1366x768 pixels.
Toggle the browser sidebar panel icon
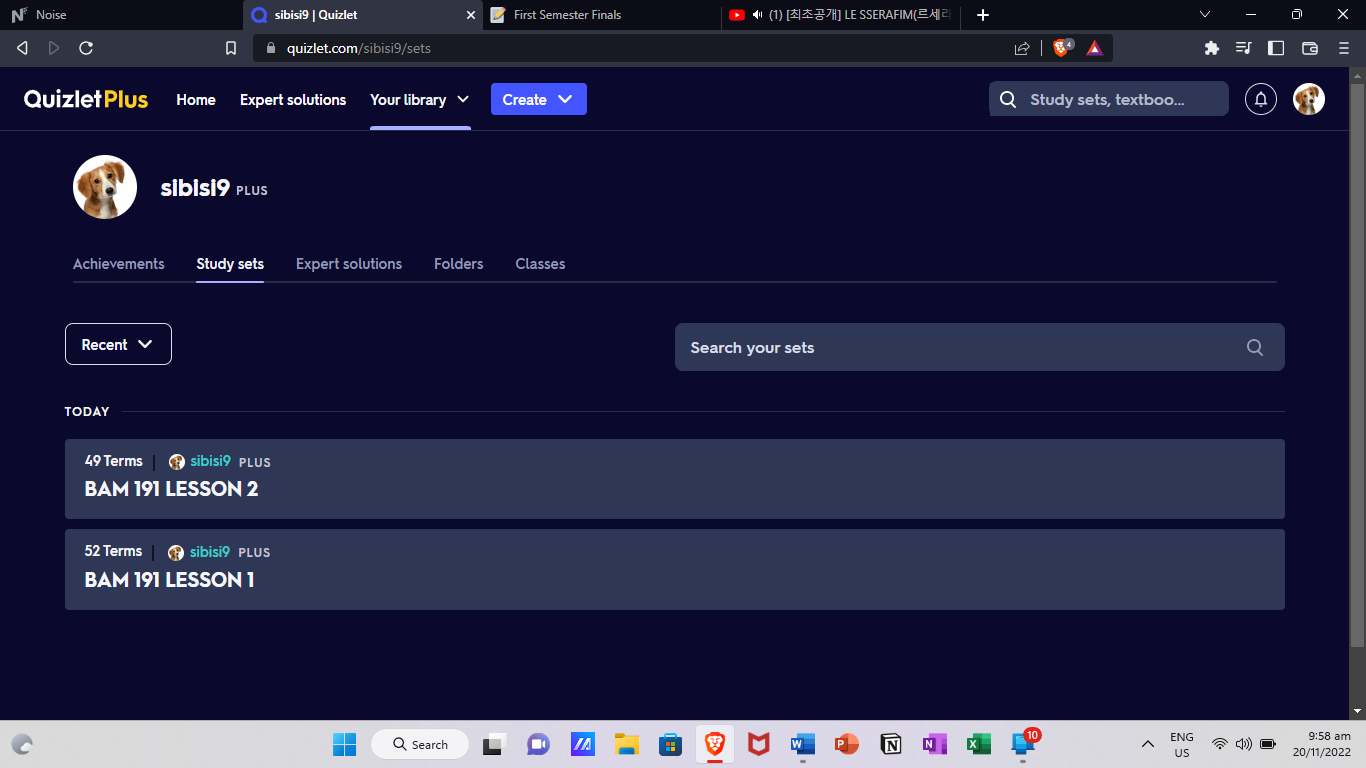tap(1276, 48)
